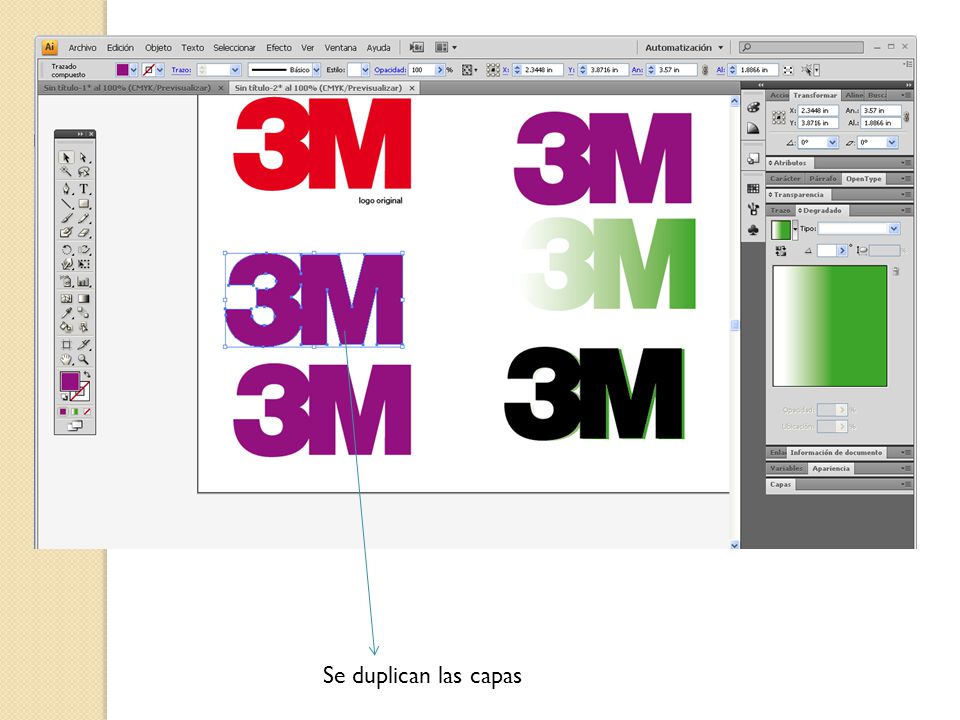The width and height of the screenshot is (960, 720).
Task: Click the Atributos panel header
Action: click(x=789, y=163)
